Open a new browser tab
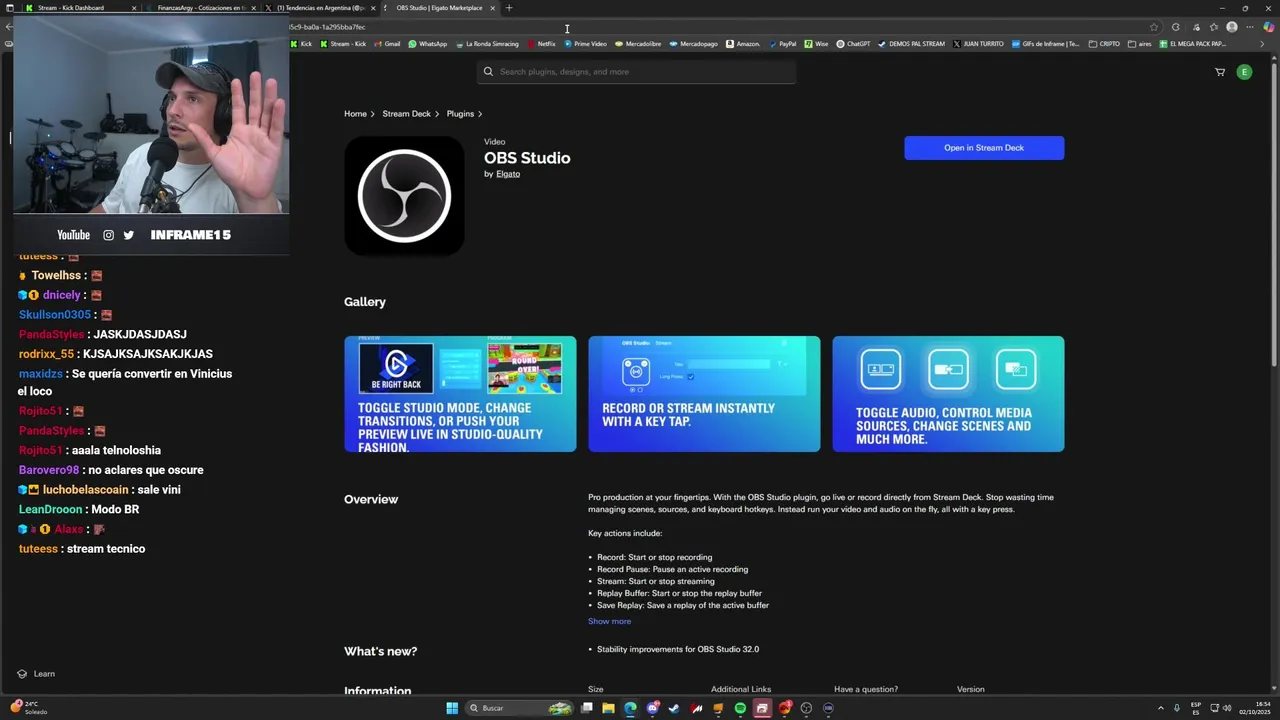Screen dimensions: 1280x720 tap(509, 8)
